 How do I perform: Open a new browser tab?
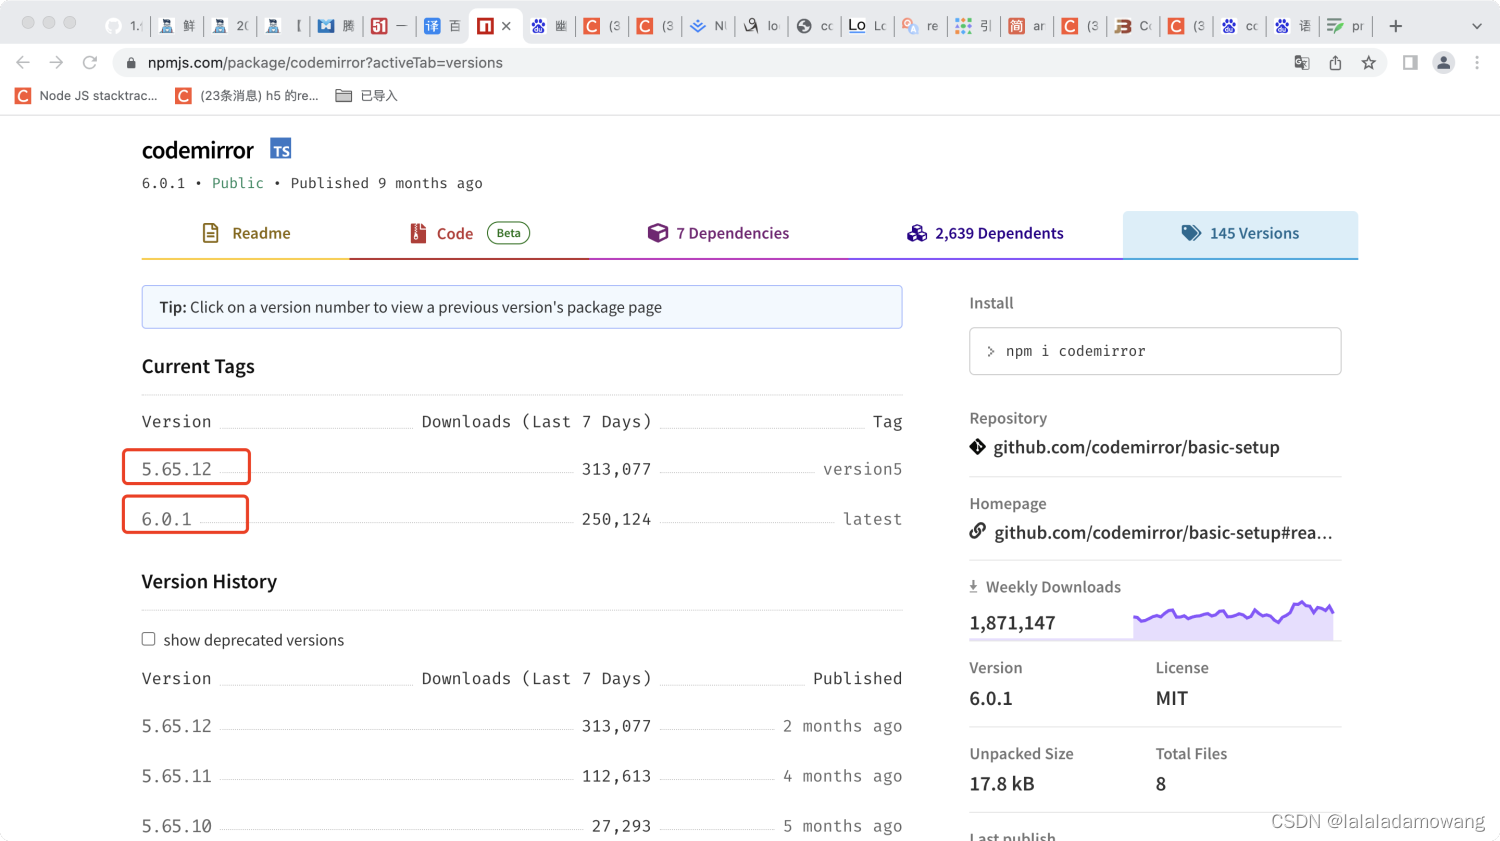(x=1396, y=26)
